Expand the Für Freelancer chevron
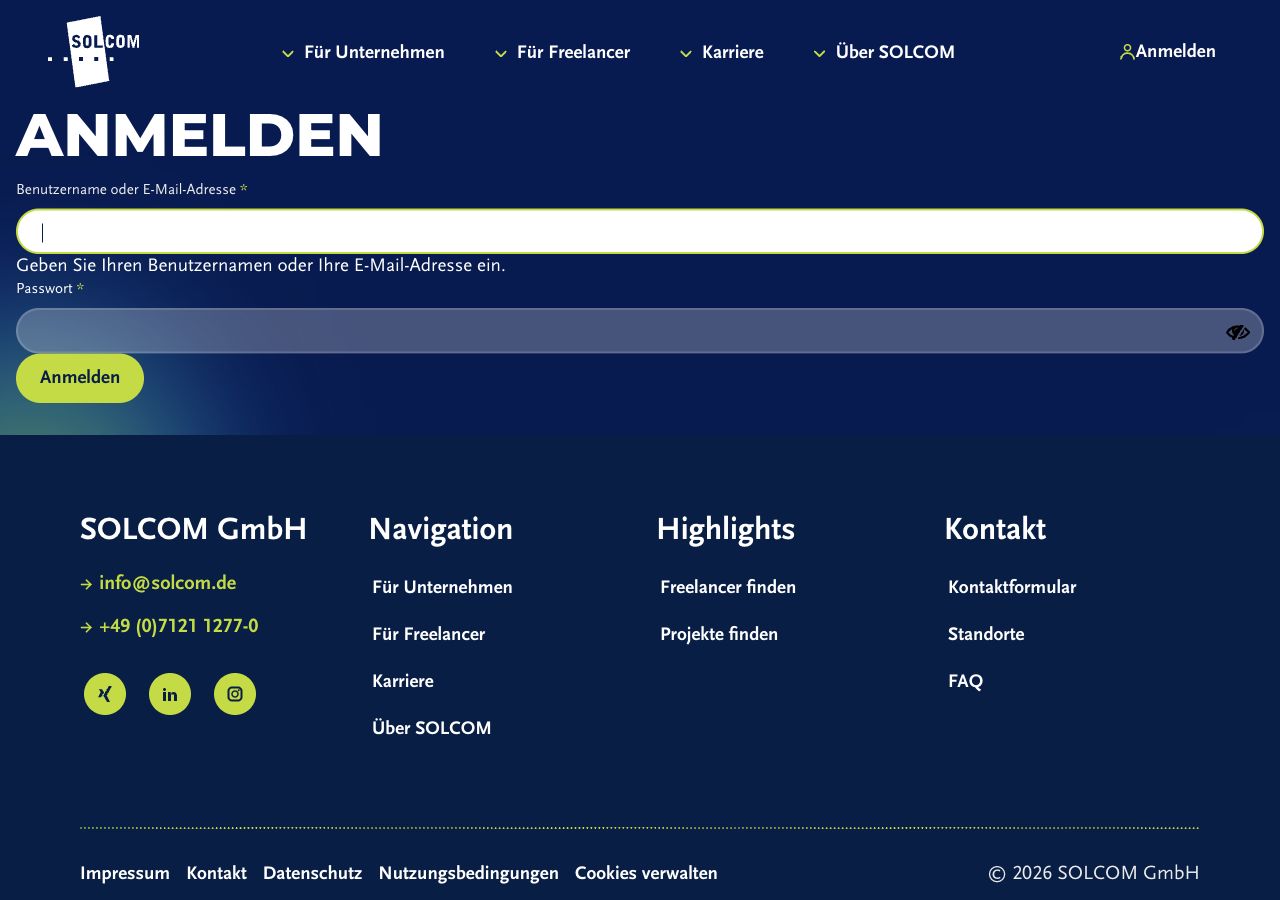This screenshot has width=1280, height=900. pos(501,53)
